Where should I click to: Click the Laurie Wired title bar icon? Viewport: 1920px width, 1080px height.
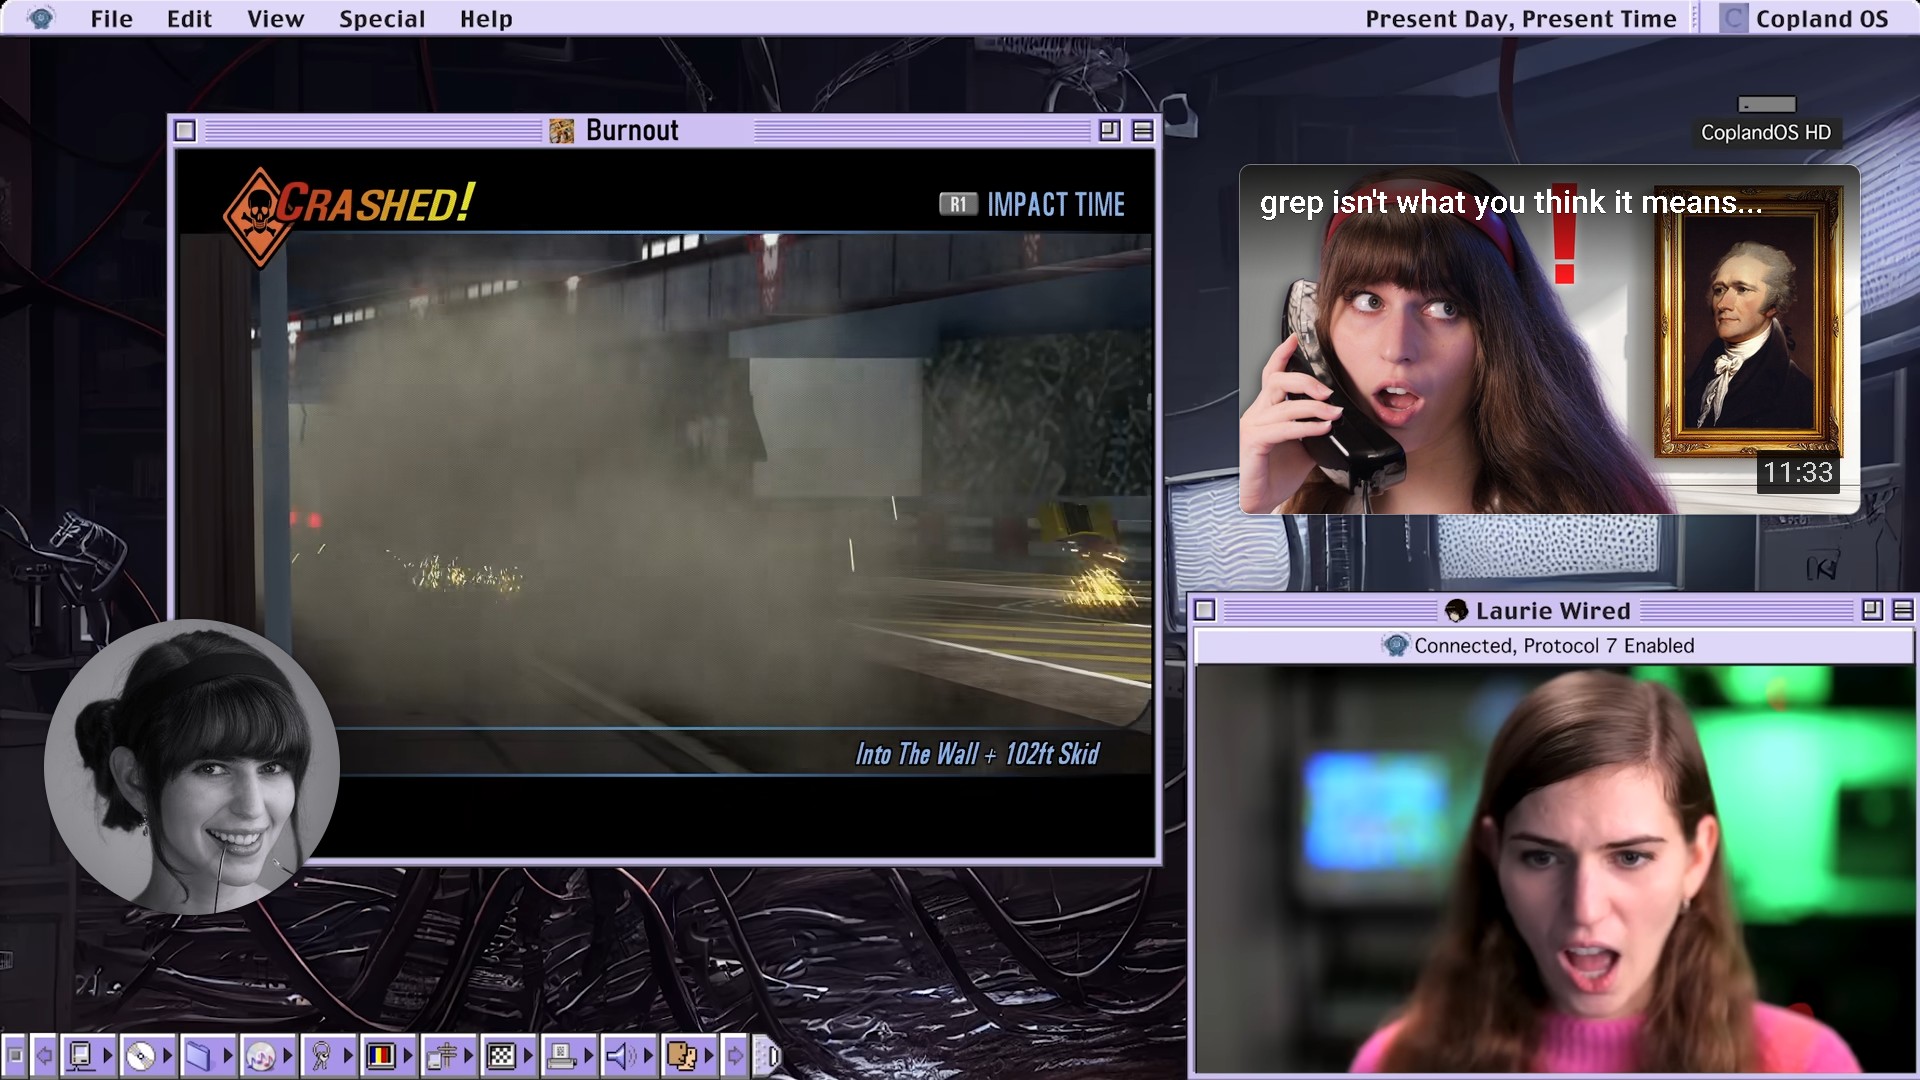click(1457, 611)
